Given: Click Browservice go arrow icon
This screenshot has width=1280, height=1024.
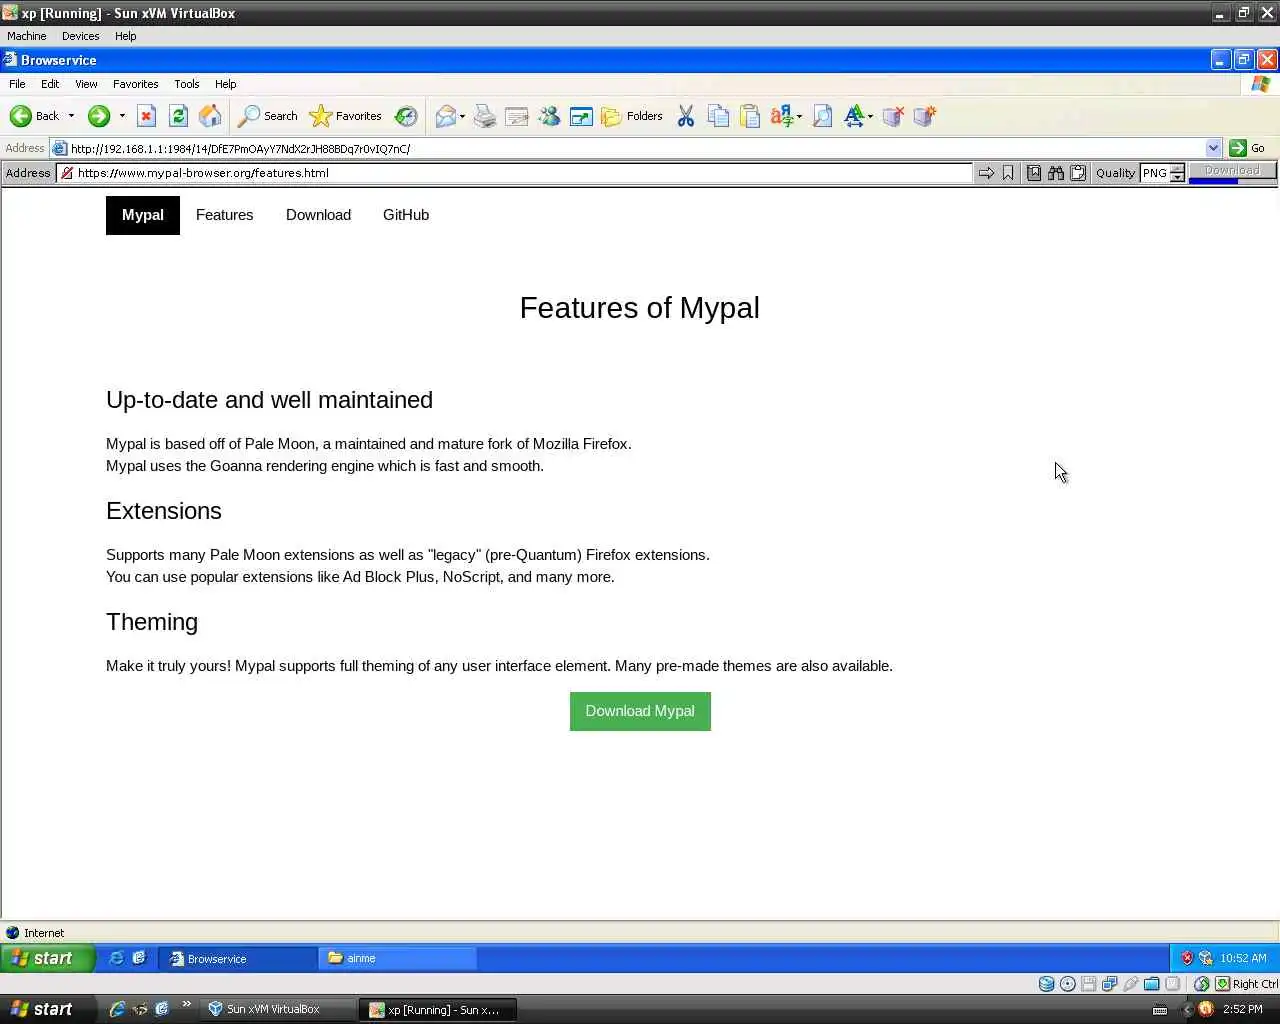Looking at the screenshot, I should (x=986, y=173).
